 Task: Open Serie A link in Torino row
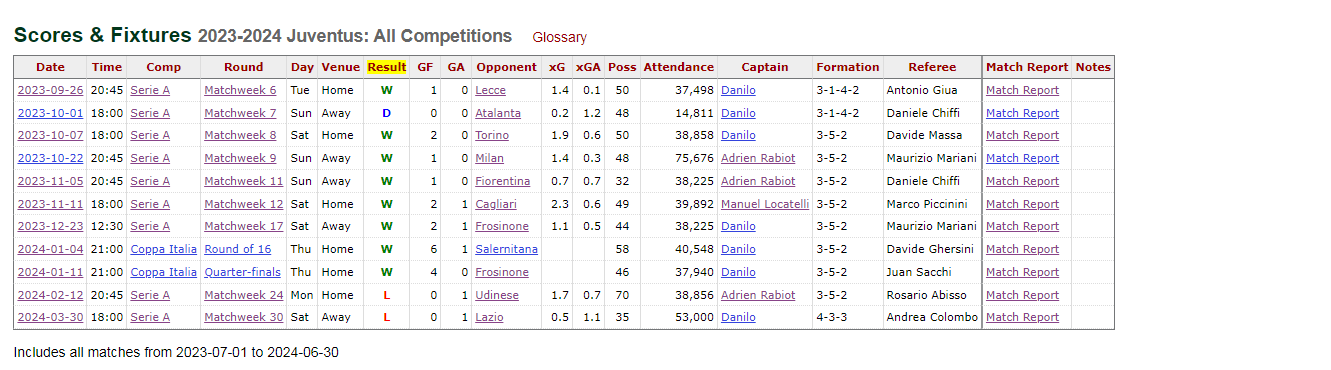[x=150, y=135]
